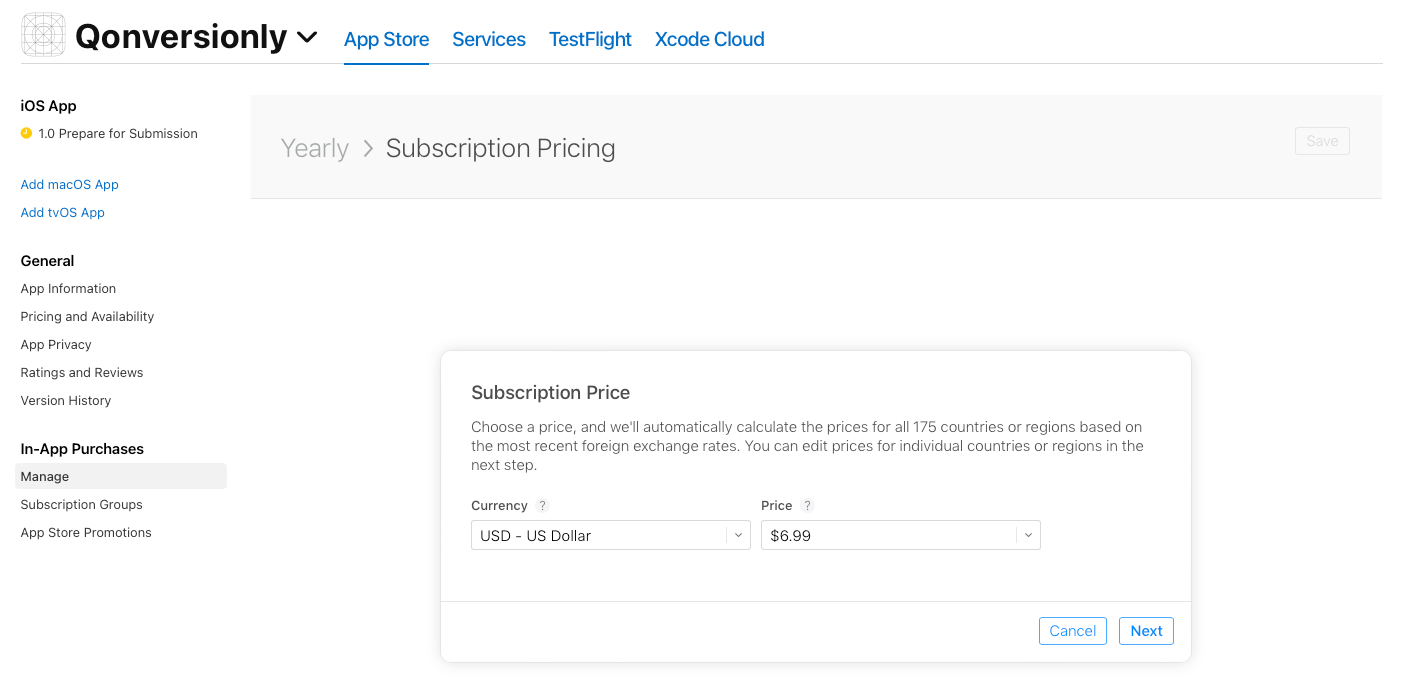
Task: Switch to the Services tab
Action: click(489, 39)
